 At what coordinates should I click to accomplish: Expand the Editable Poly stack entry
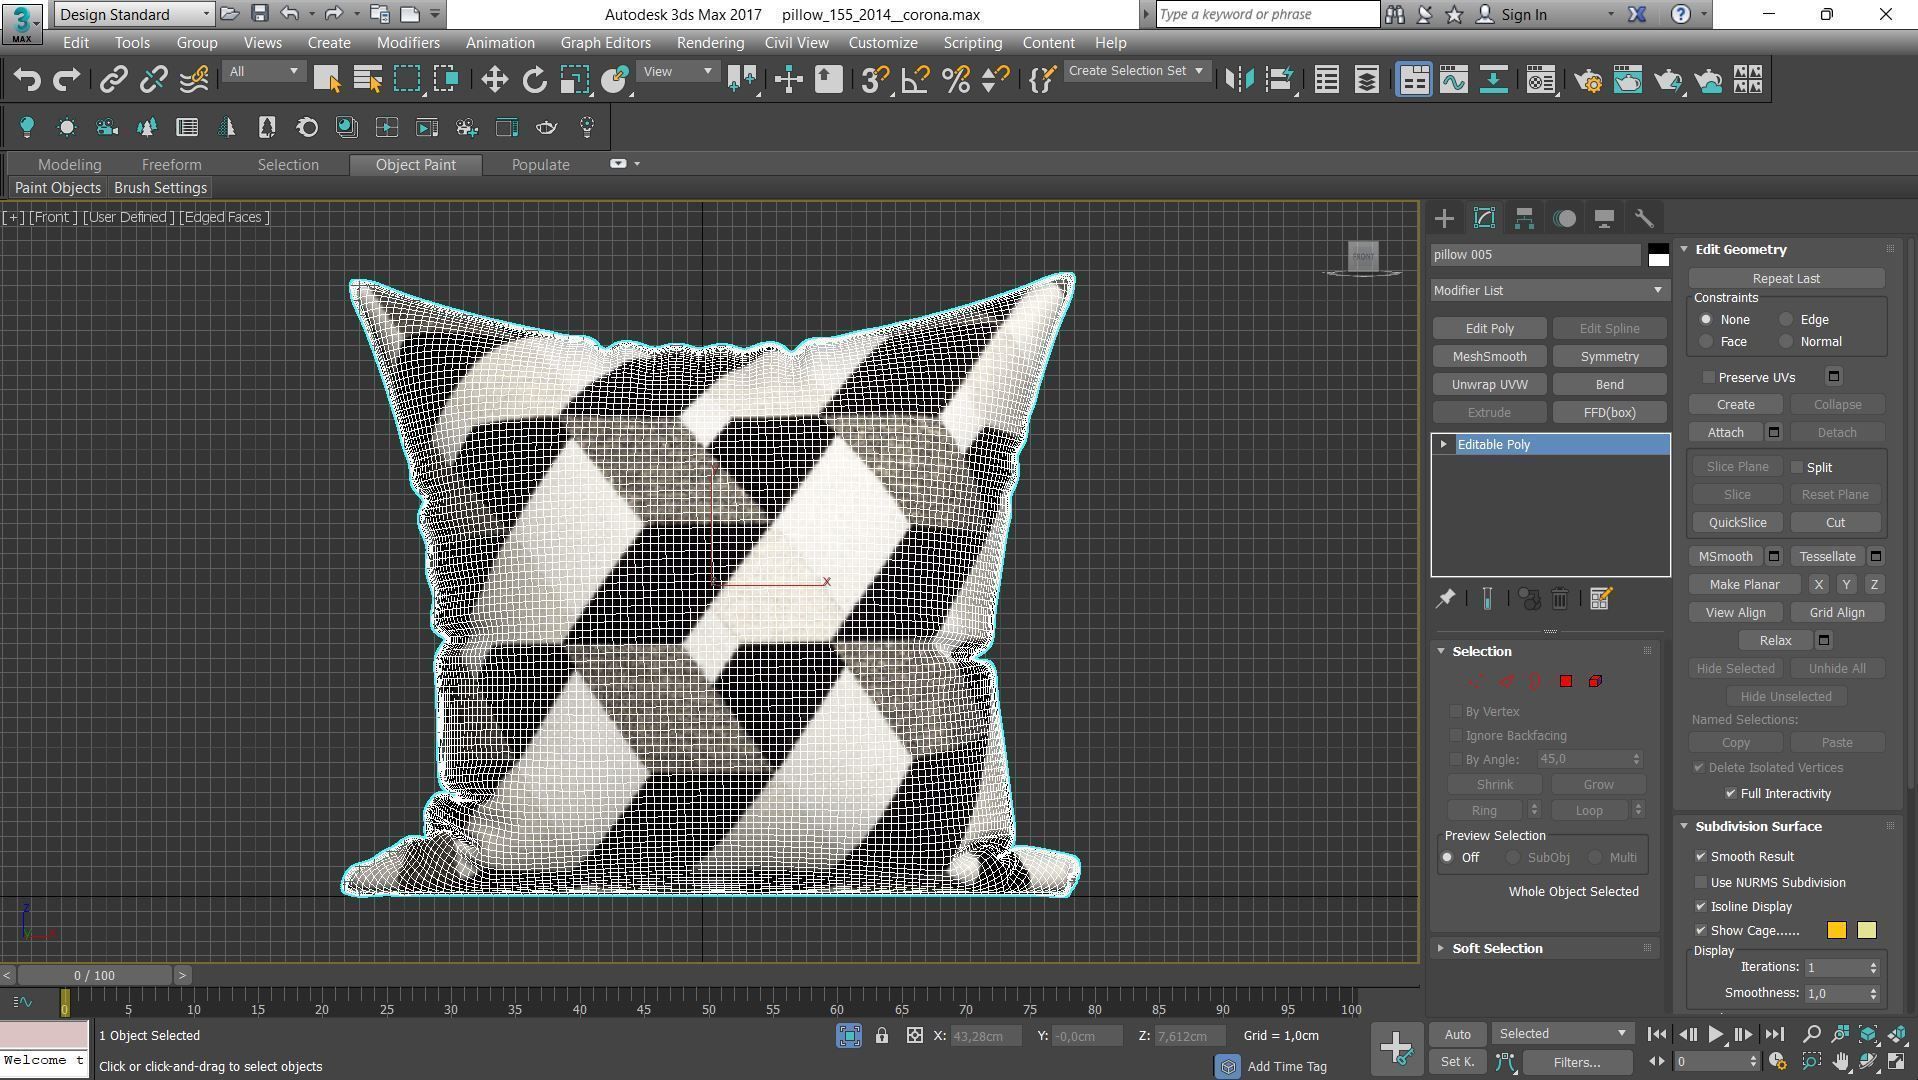(x=1443, y=445)
